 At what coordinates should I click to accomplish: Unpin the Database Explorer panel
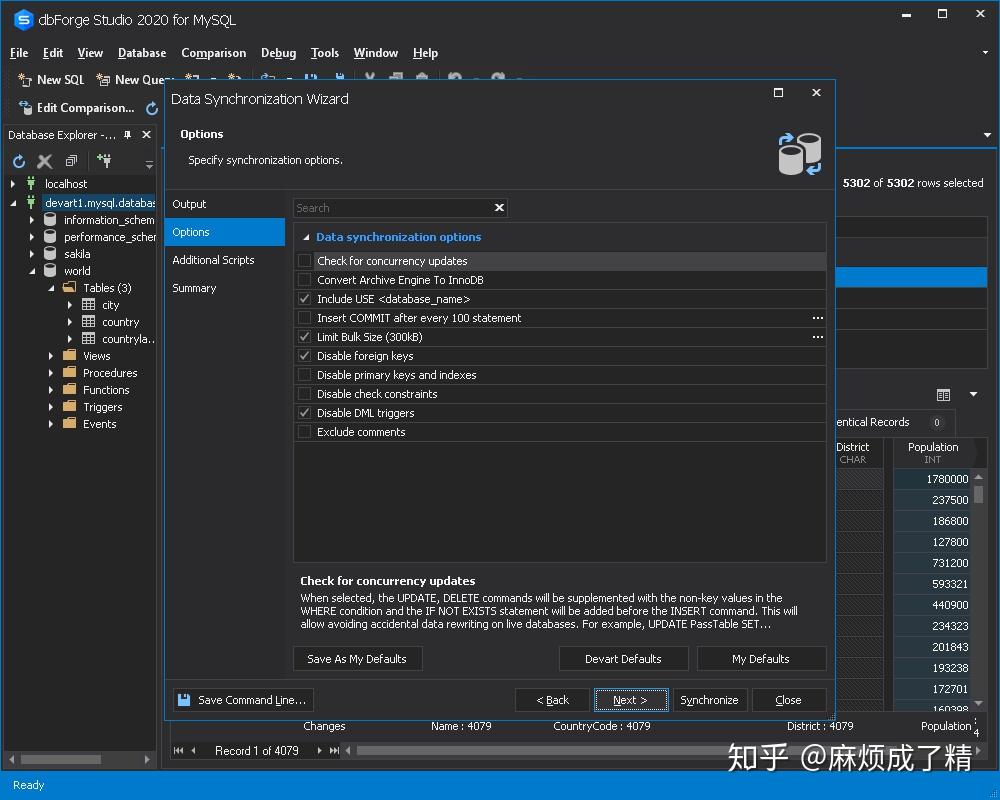pos(128,134)
